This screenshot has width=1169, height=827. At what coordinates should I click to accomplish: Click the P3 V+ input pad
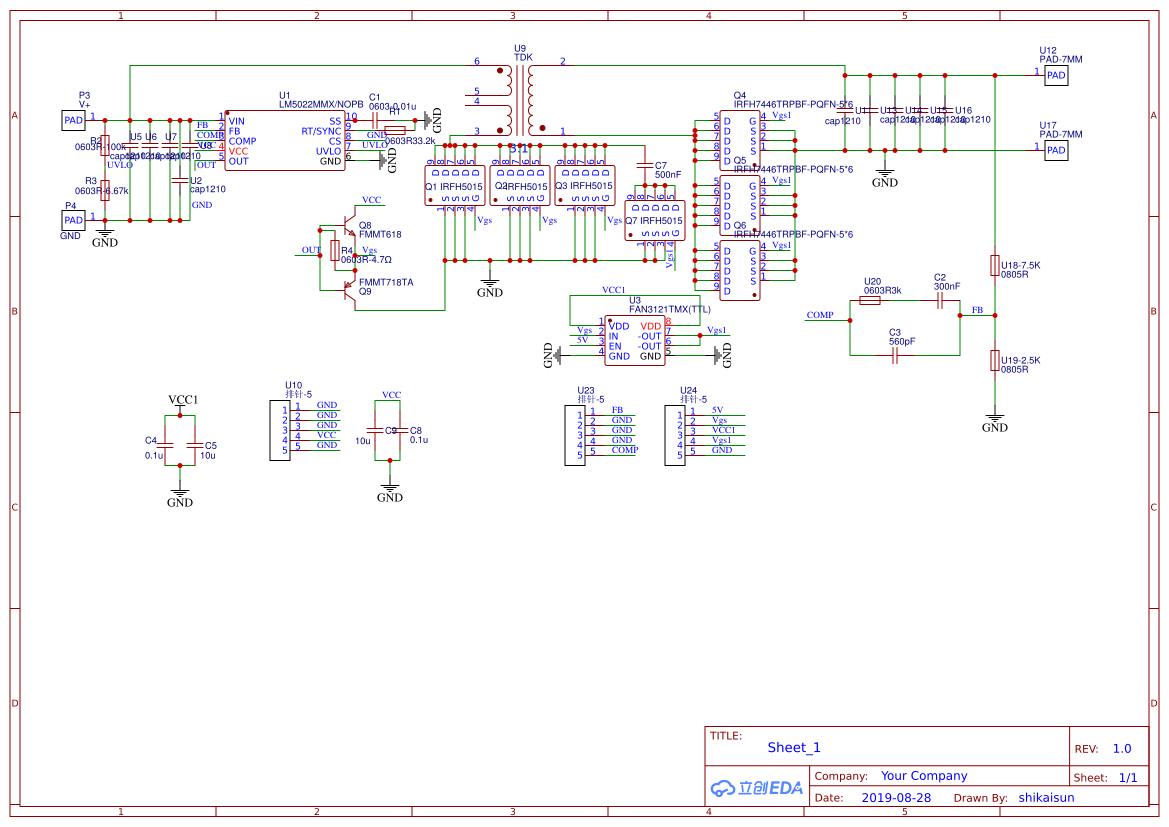click(73, 120)
